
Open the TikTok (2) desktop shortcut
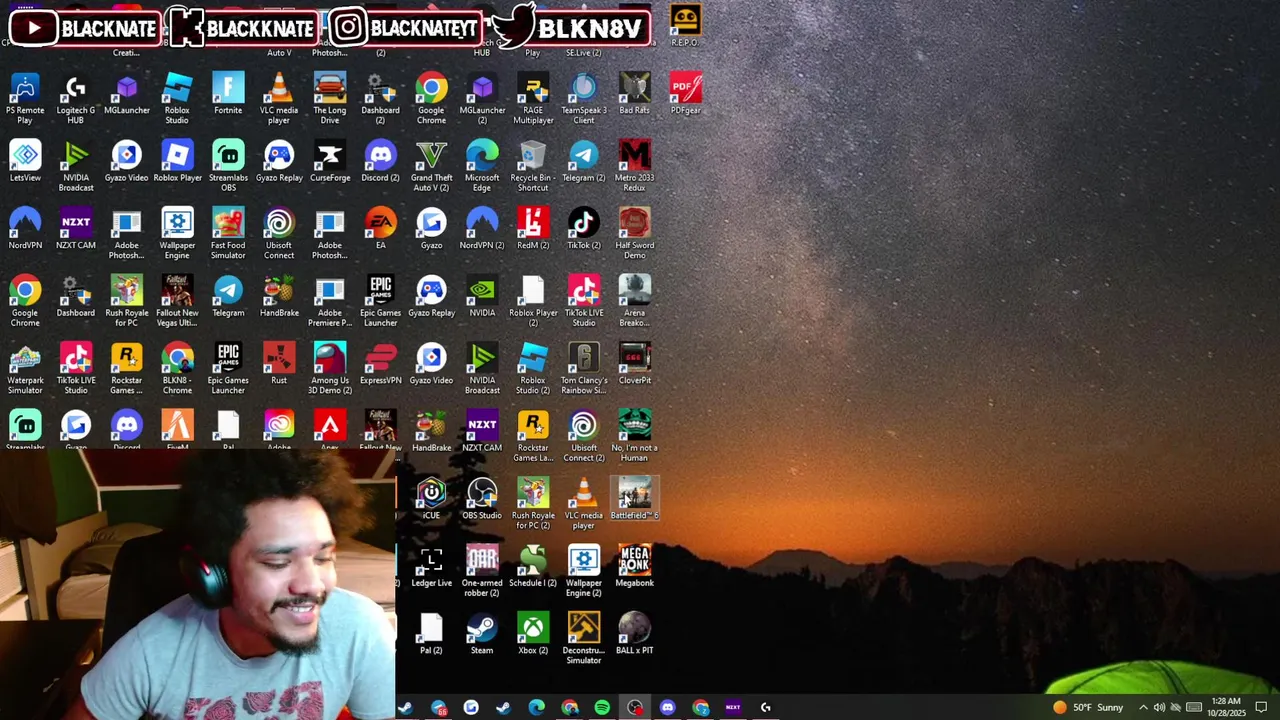pyautogui.click(x=584, y=228)
